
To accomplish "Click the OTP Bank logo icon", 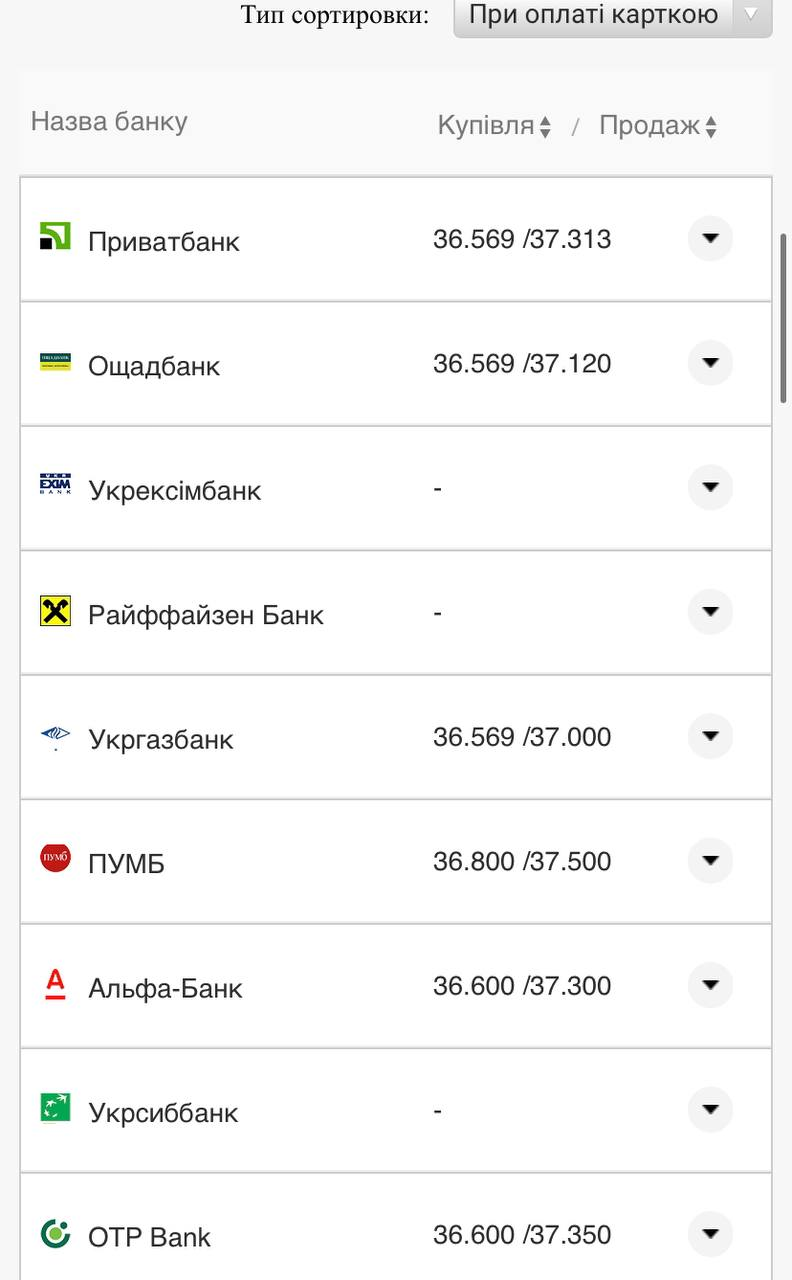I will [x=55, y=1233].
